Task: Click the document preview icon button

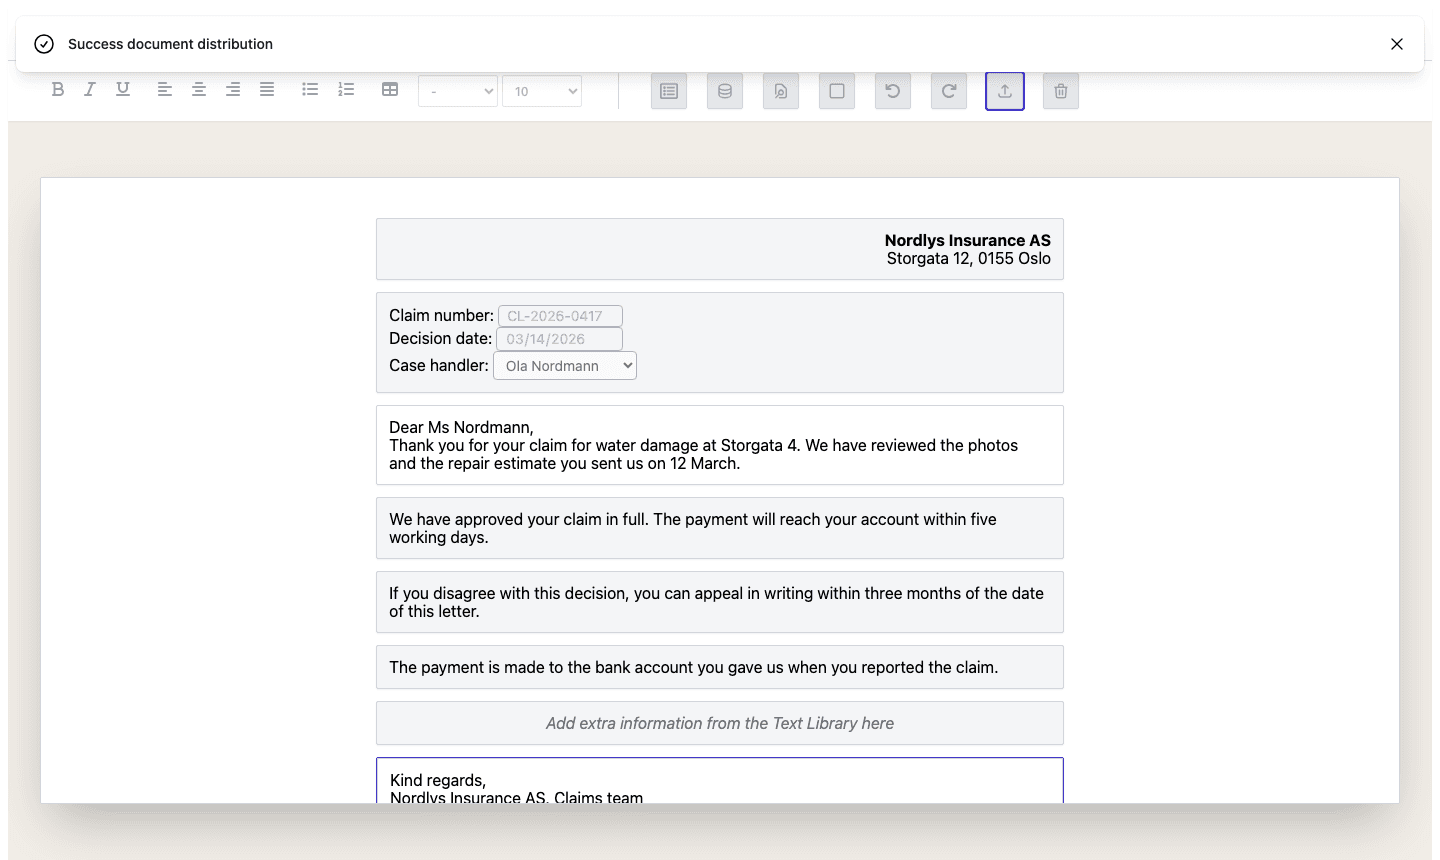Action: click(x=781, y=91)
